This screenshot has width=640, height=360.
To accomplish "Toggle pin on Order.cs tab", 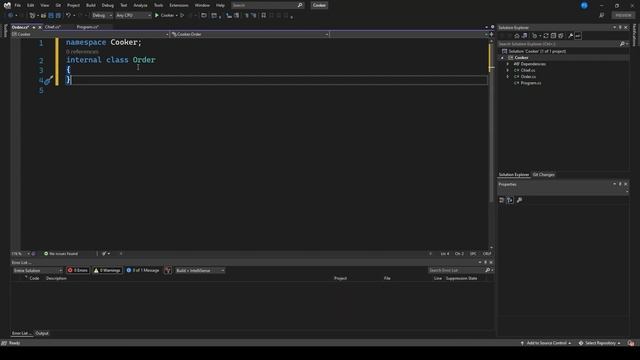I will [x=34, y=27].
